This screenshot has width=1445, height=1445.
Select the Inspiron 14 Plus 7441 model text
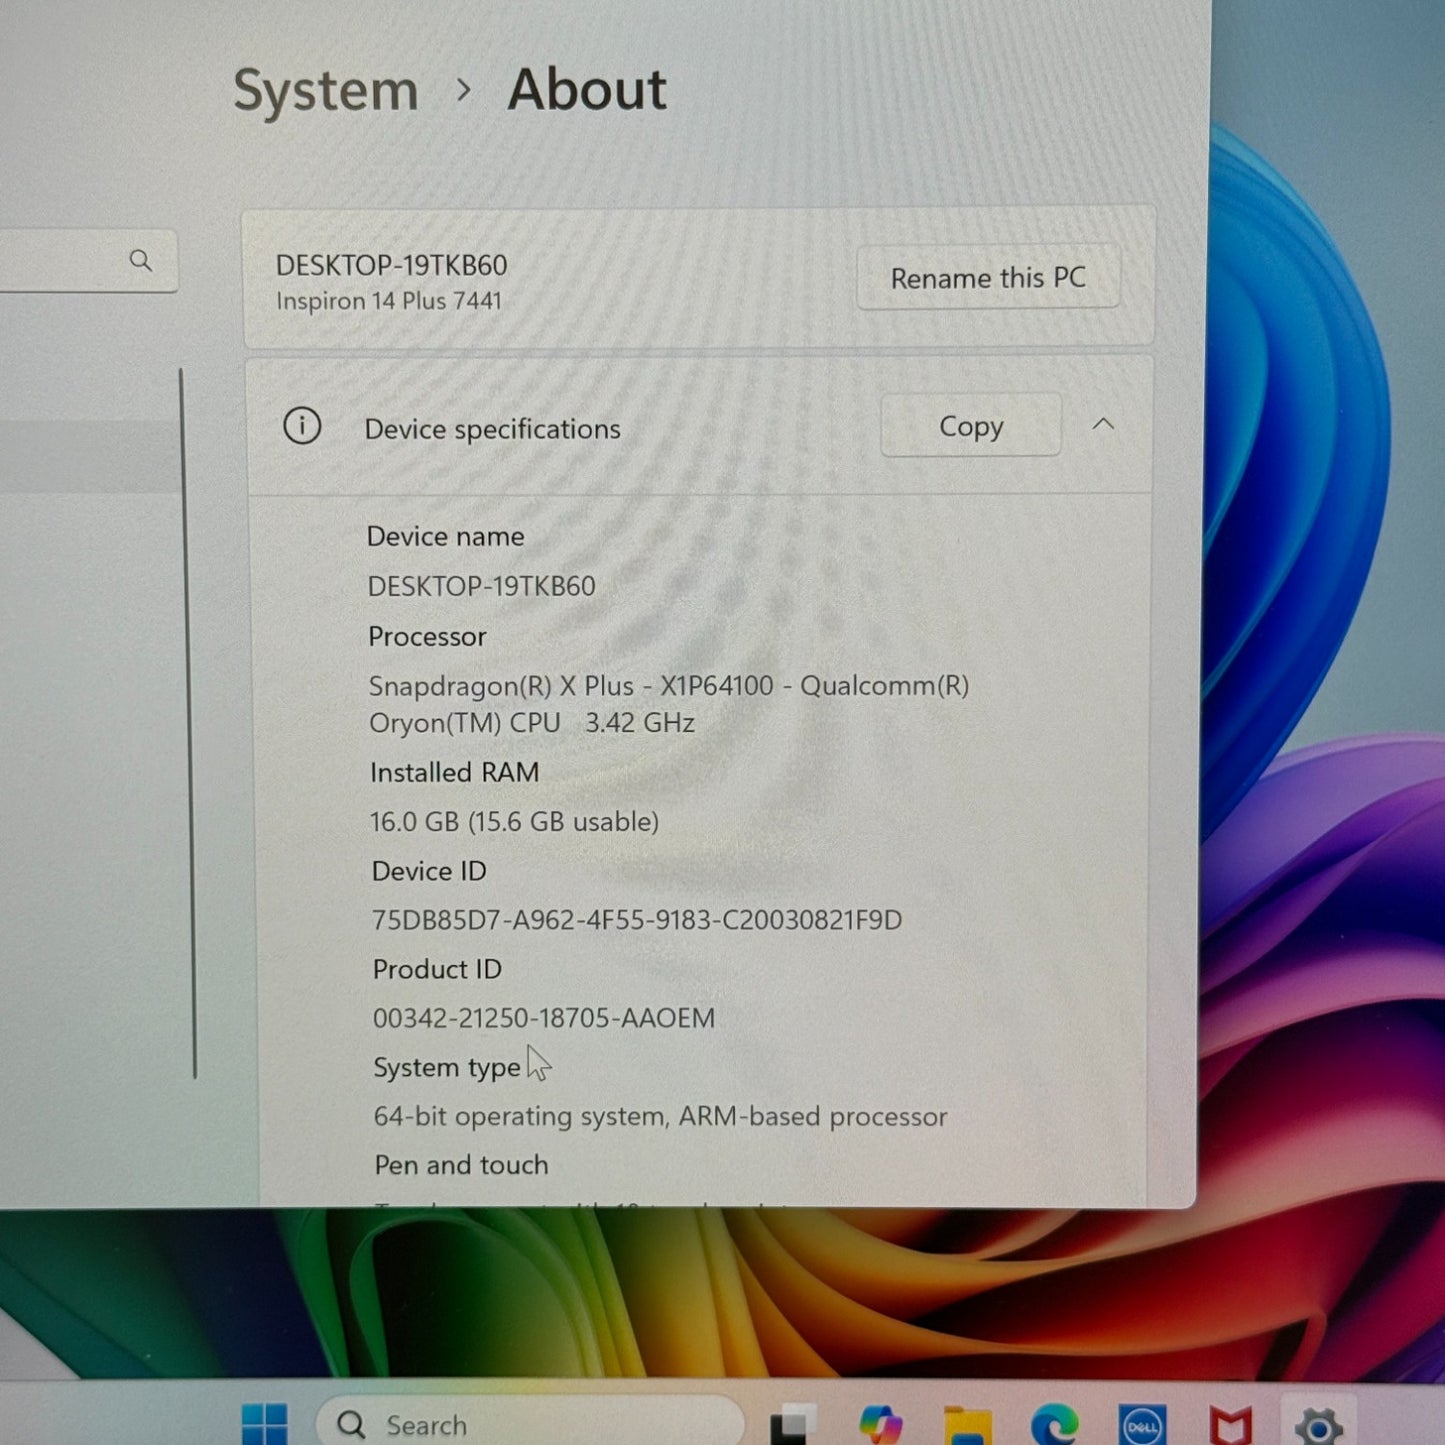click(389, 301)
